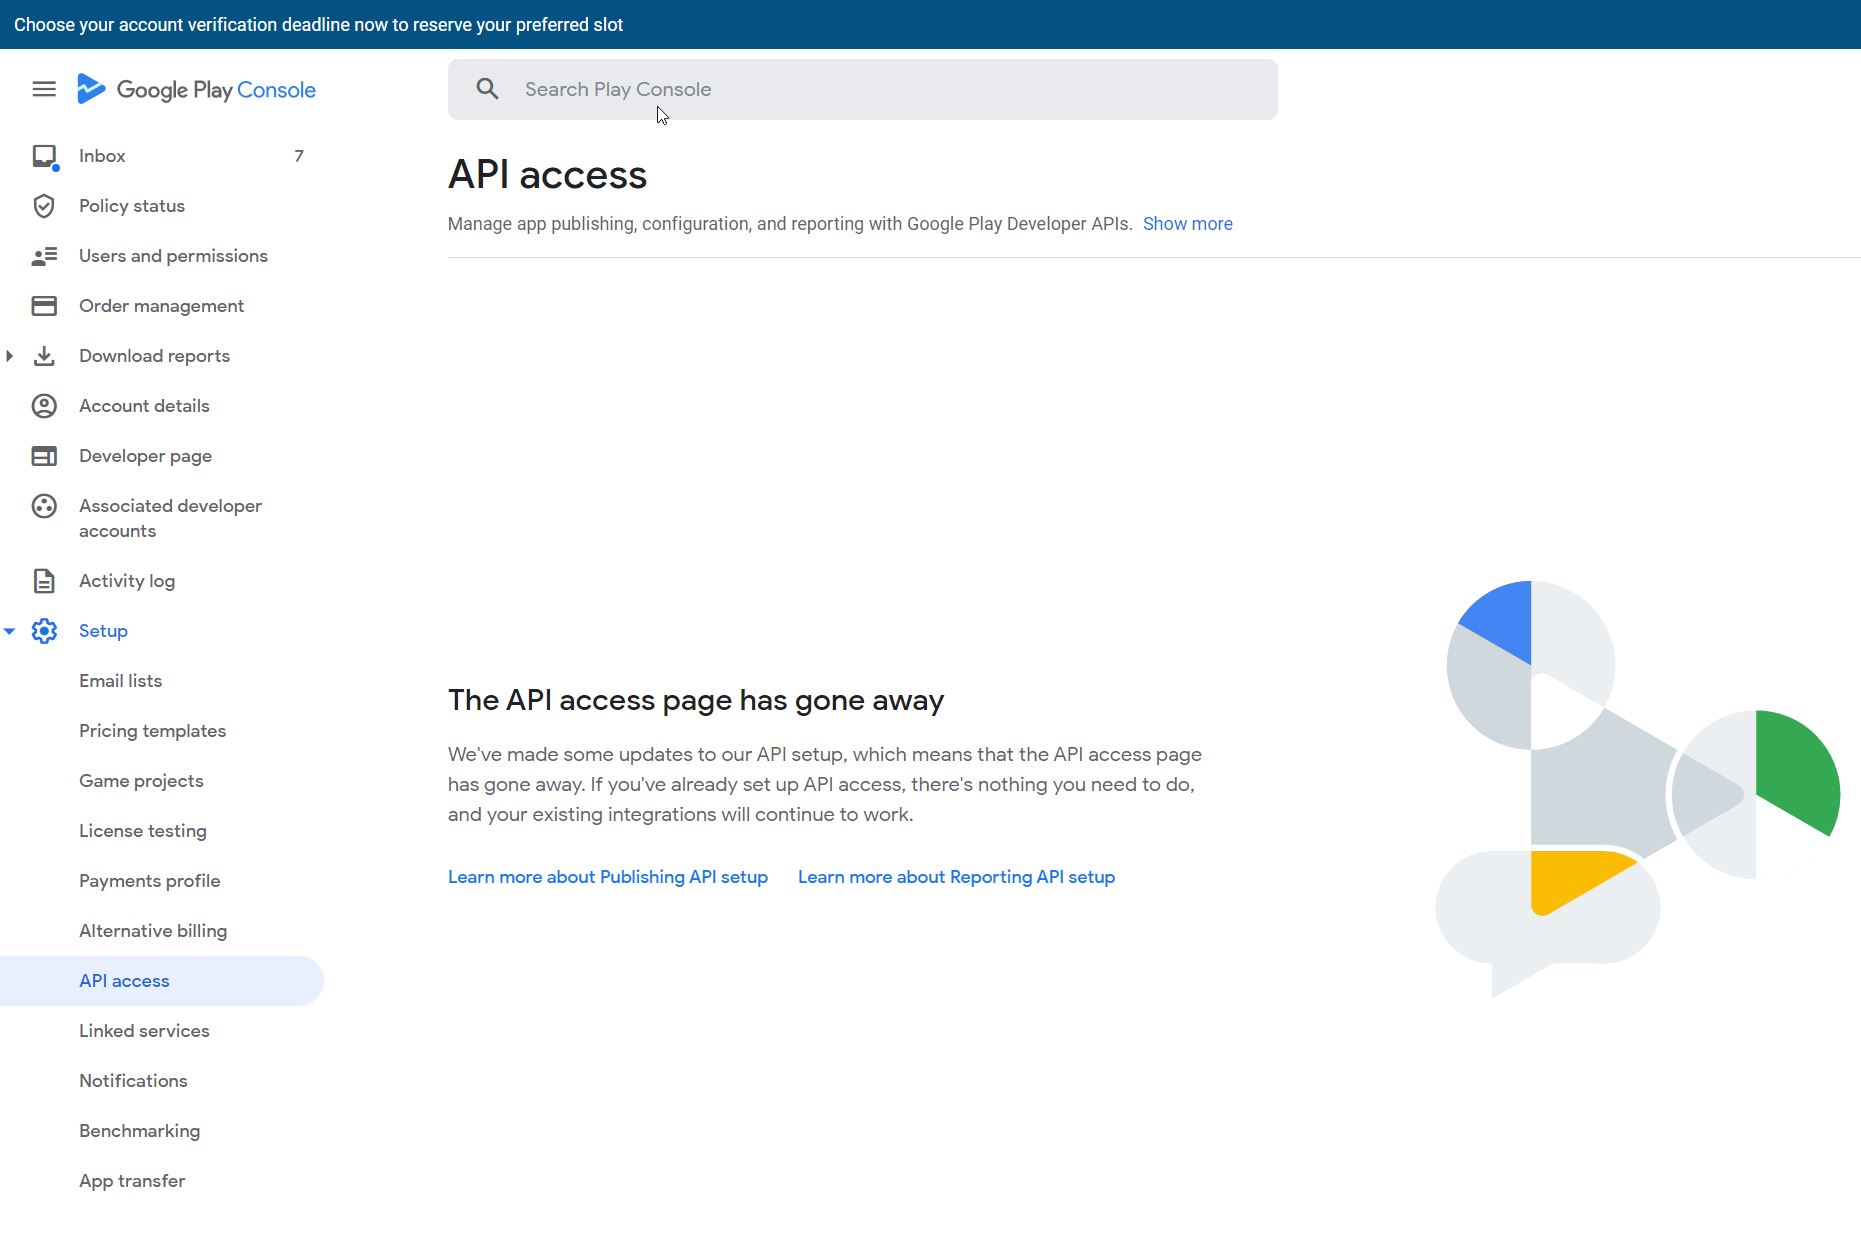Open License testing

143,831
